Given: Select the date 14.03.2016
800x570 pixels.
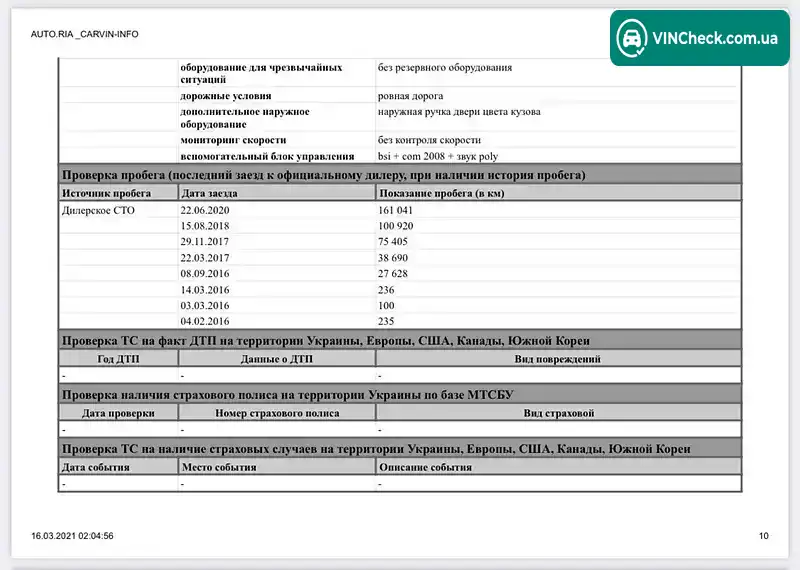Looking at the screenshot, I should pyautogui.click(x=205, y=290).
